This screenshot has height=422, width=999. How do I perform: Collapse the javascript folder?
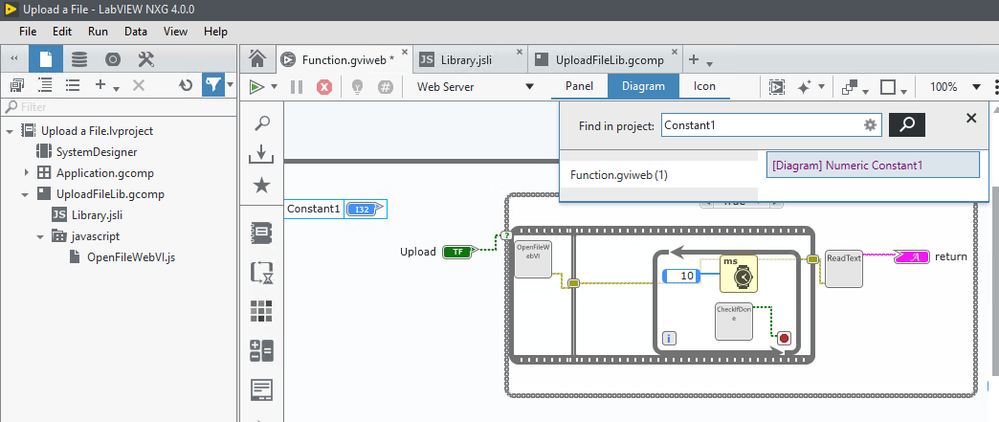[40, 236]
